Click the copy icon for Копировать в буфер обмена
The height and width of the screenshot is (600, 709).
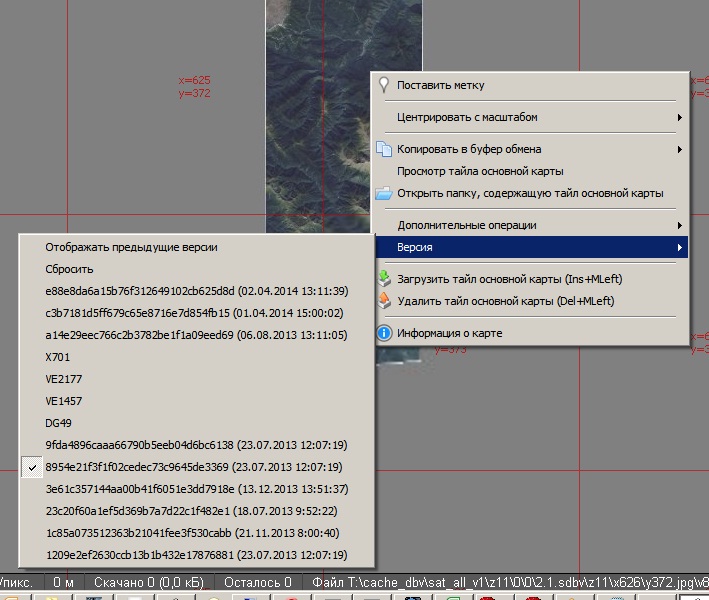point(383,150)
